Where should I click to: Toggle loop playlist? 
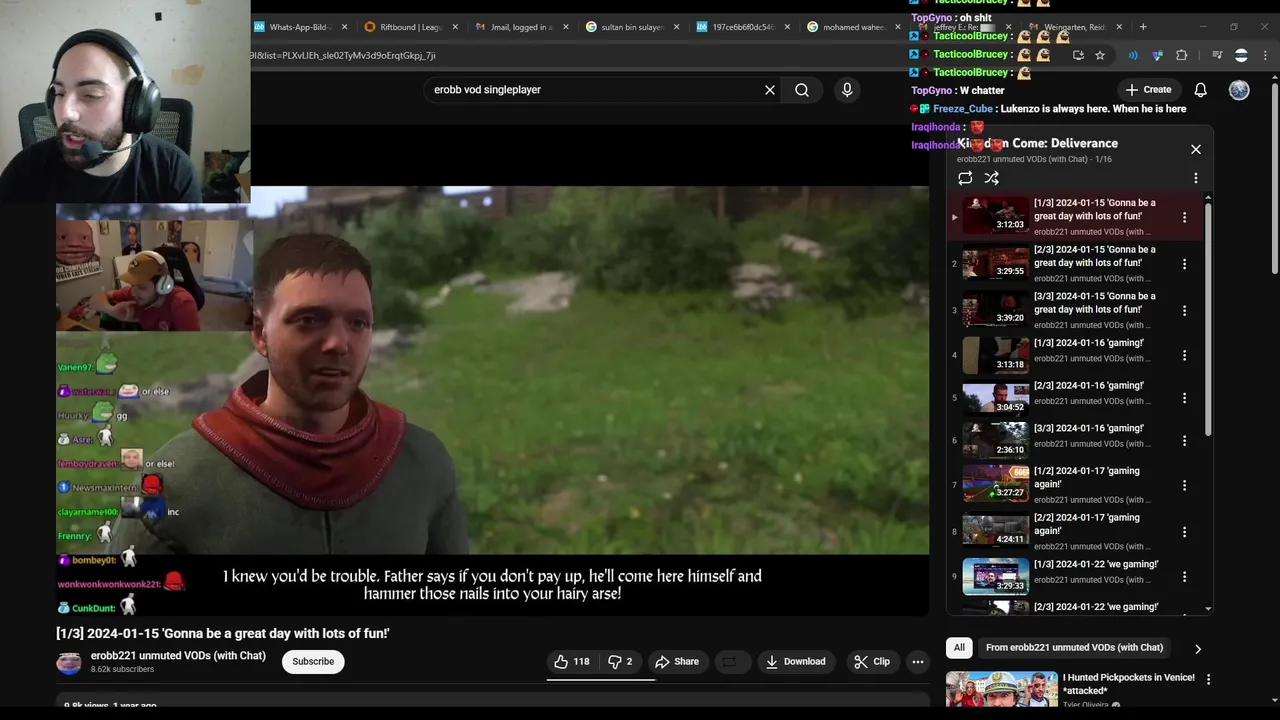pos(965,178)
